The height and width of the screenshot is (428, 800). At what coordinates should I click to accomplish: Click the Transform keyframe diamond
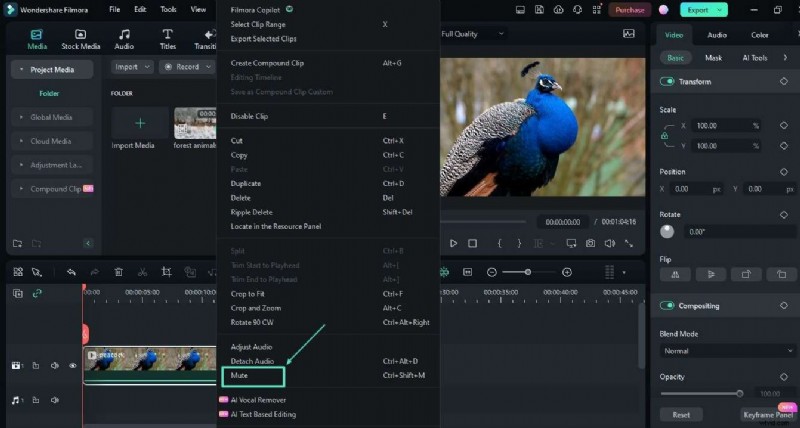click(784, 82)
